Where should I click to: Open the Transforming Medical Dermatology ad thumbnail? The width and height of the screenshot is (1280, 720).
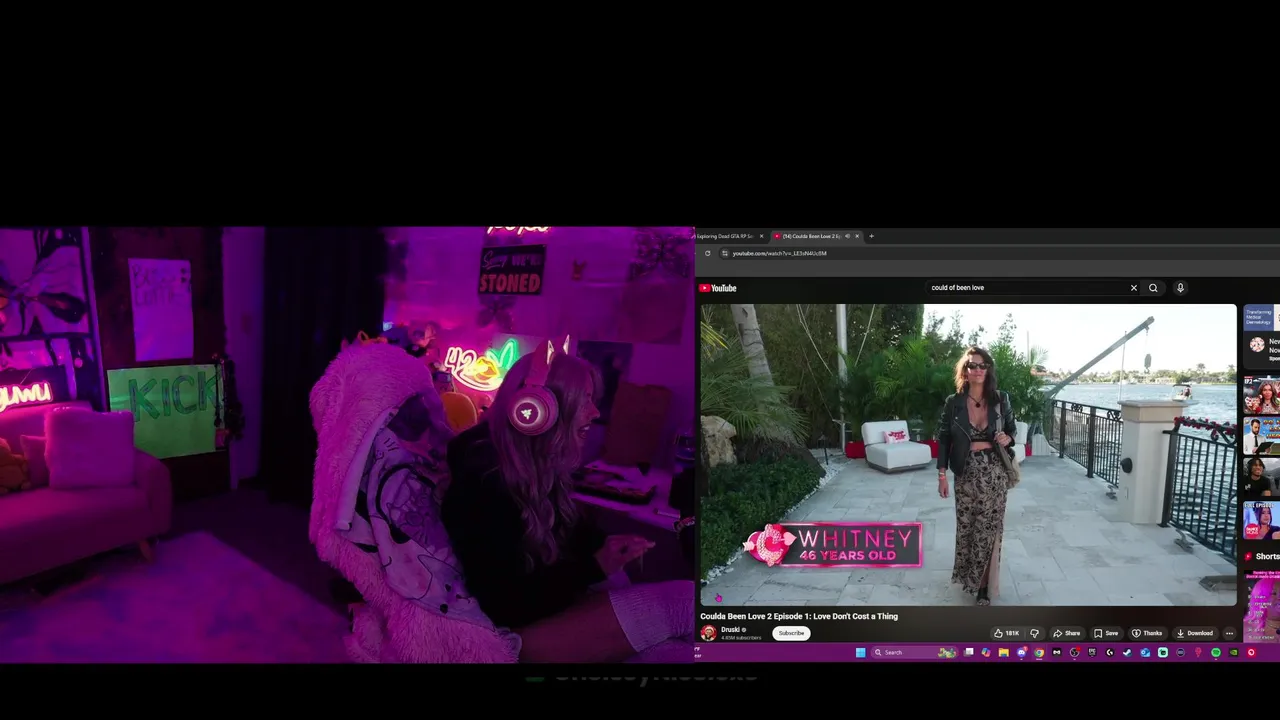point(1260,317)
